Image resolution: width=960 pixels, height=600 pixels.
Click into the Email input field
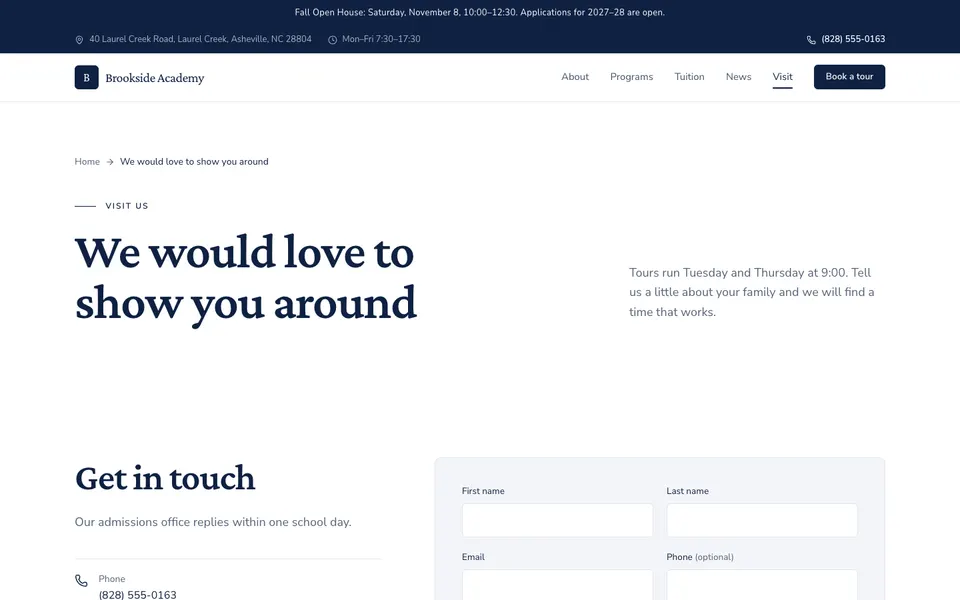(557, 585)
